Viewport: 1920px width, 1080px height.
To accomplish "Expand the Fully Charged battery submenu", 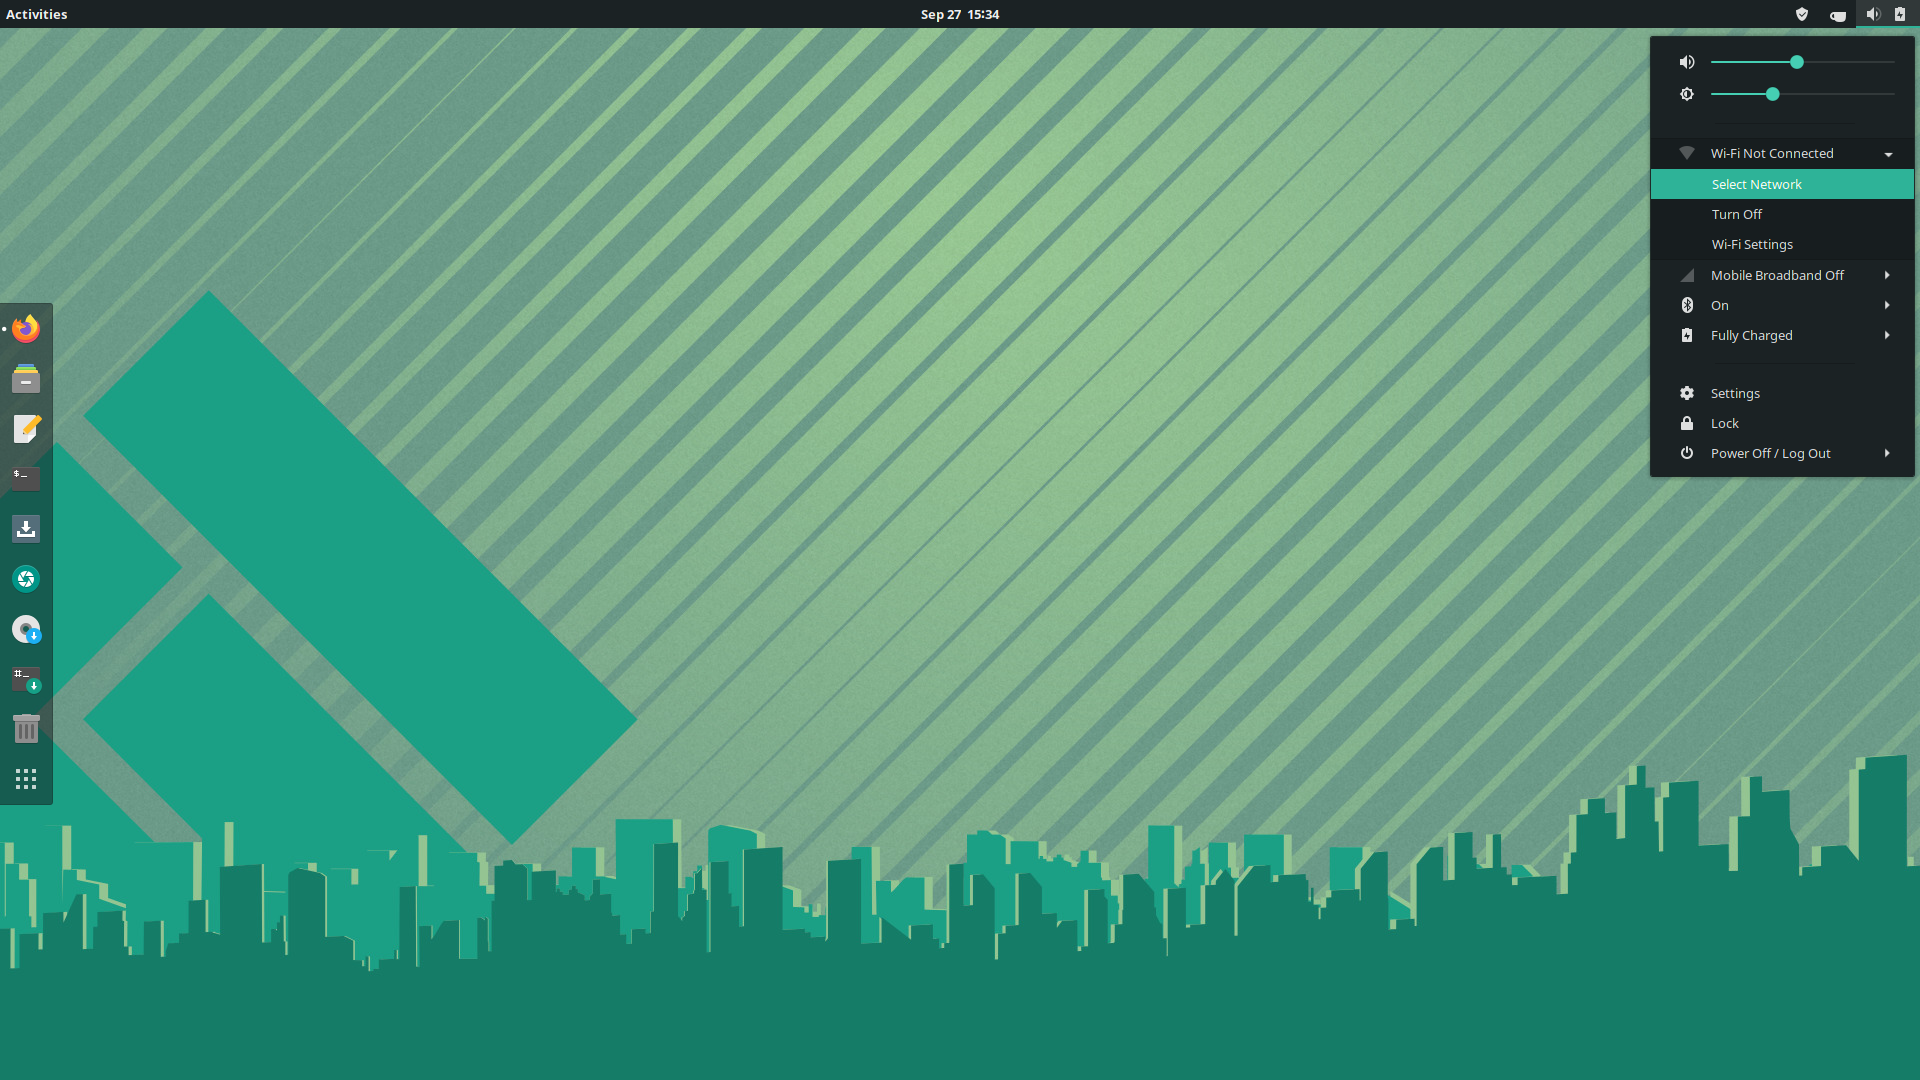I will tap(1782, 335).
